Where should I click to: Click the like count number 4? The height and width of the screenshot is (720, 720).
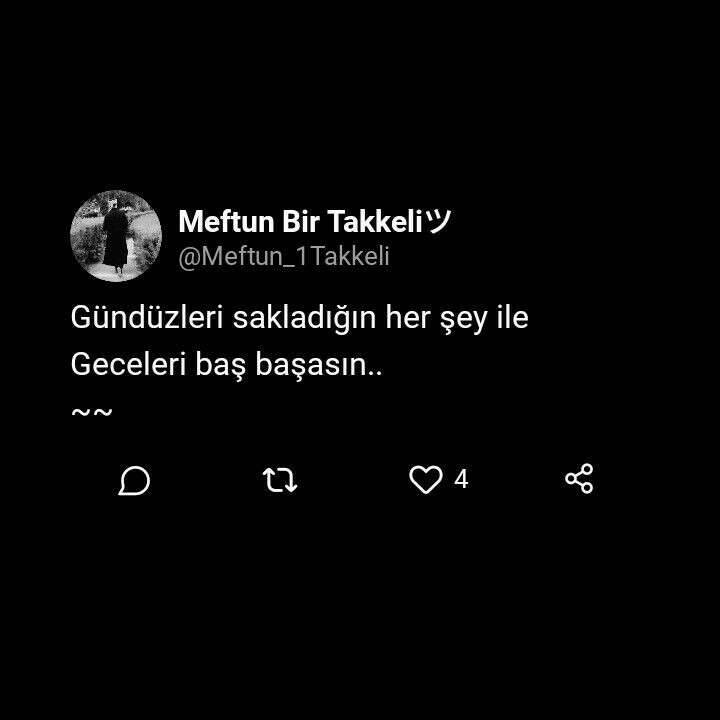coord(461,479)
